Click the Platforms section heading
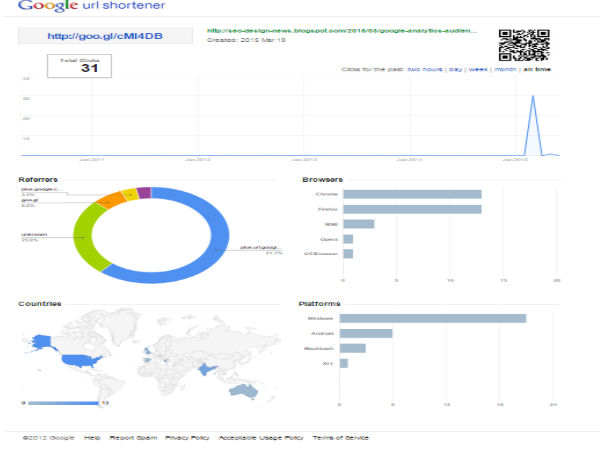Screen dimensions: 600x450 click(x=320, y=303)
